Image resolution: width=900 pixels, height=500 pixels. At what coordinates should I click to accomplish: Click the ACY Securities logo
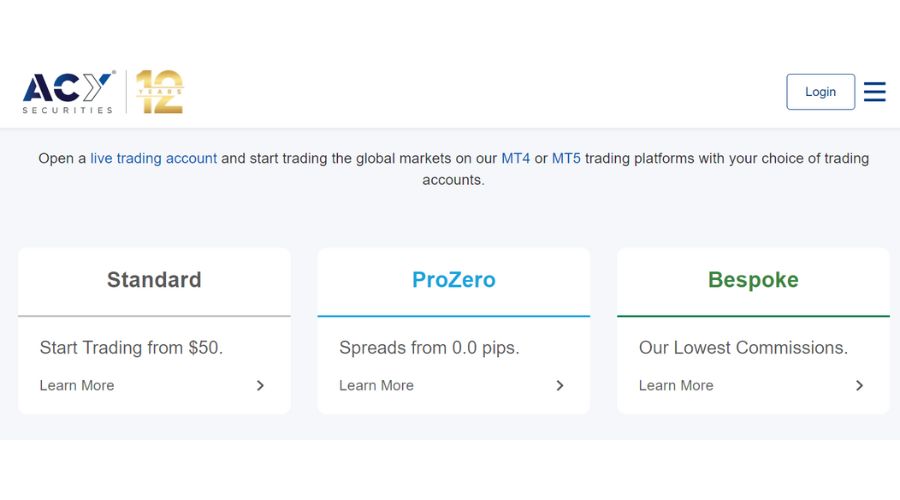68,92
